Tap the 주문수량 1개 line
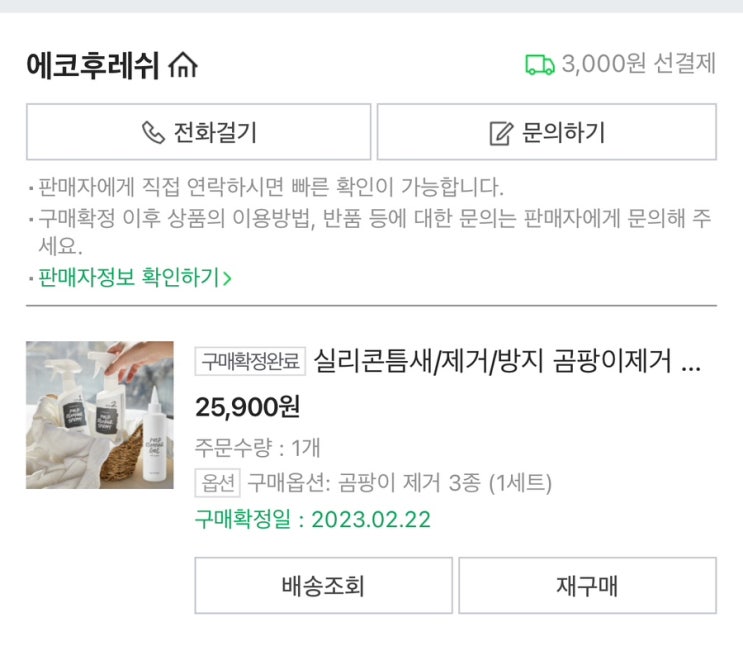 257,447
